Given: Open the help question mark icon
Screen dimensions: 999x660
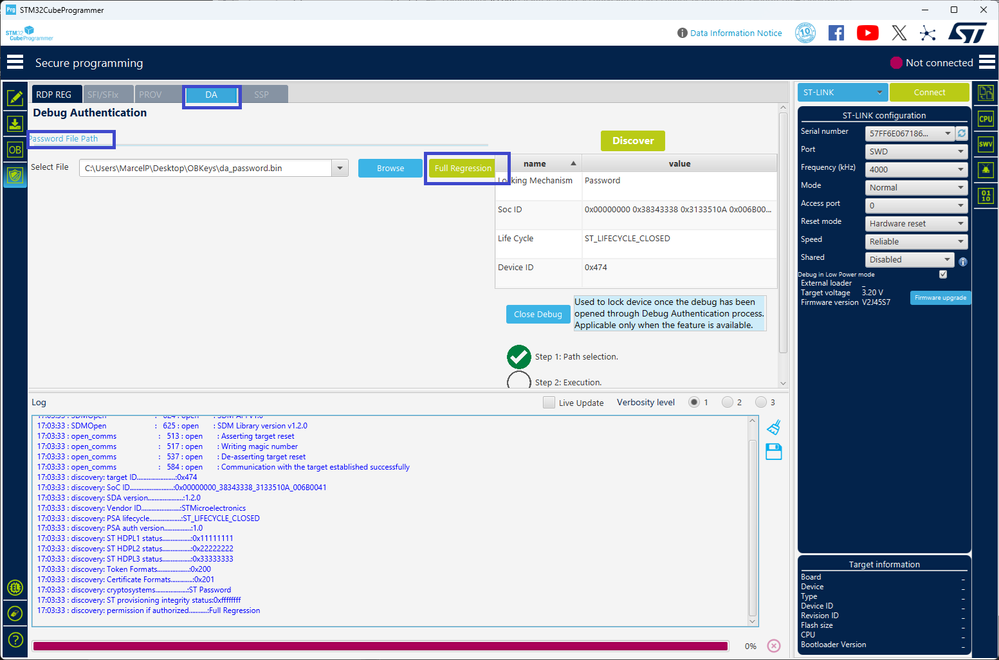Looking at the screenshot, I should 15,640.
